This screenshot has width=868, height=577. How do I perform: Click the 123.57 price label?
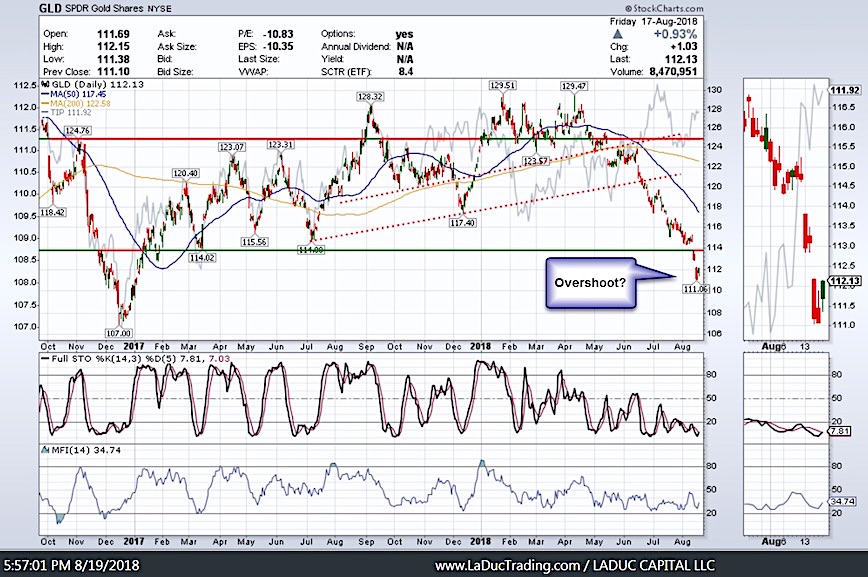535,161
